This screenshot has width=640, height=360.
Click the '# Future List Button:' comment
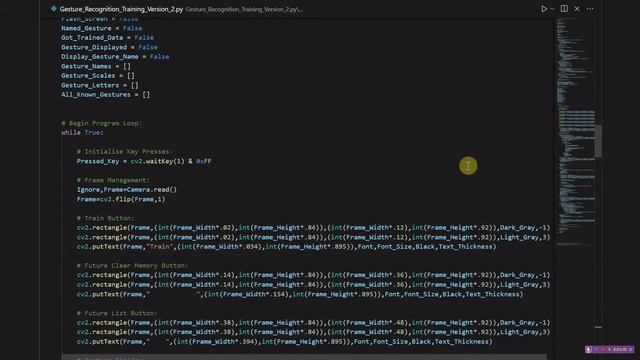(x=117, y=313)
